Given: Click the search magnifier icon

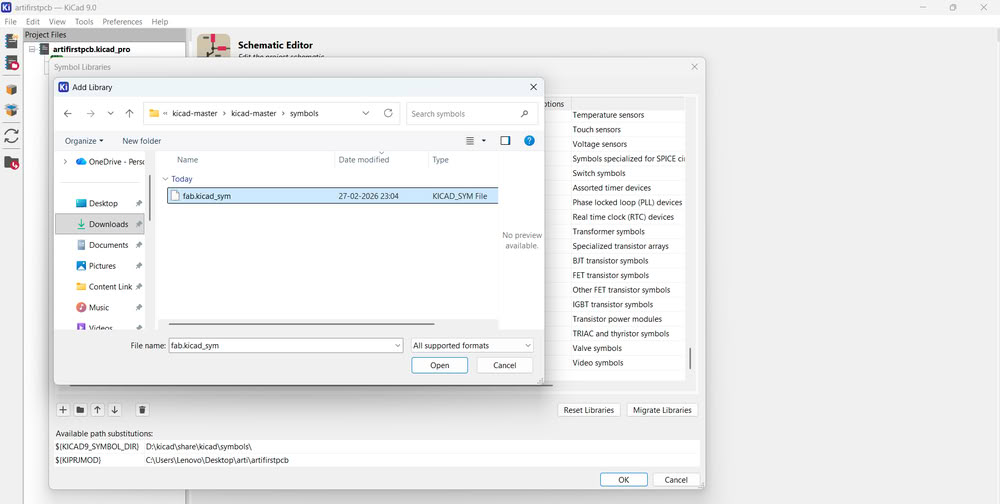Looking at the screenshot, I should [x=524, y=114].
